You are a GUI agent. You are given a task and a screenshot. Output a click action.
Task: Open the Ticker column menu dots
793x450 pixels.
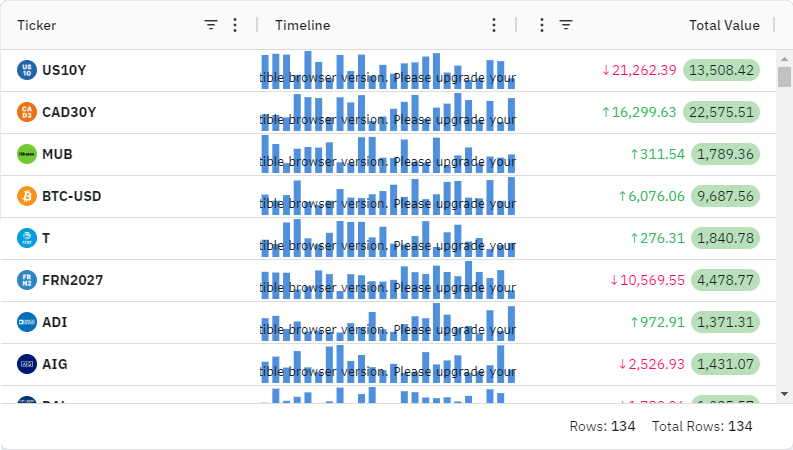pos(235,25)
